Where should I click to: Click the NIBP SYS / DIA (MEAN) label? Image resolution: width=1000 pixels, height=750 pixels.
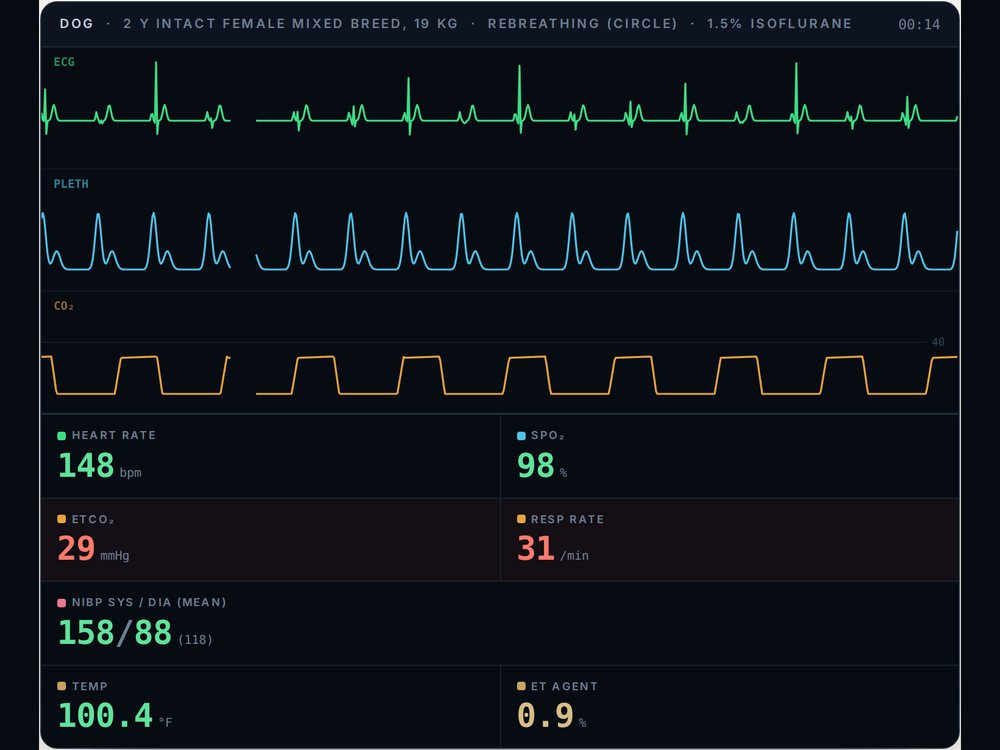tap(149, 602)
